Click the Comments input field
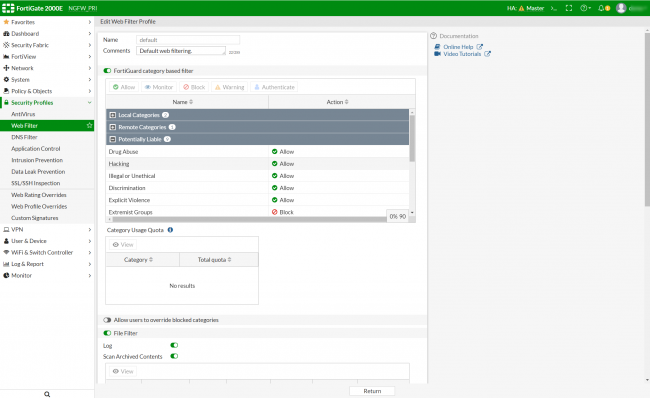This screenshot has width=650, height=398. (x=182, y=51)
